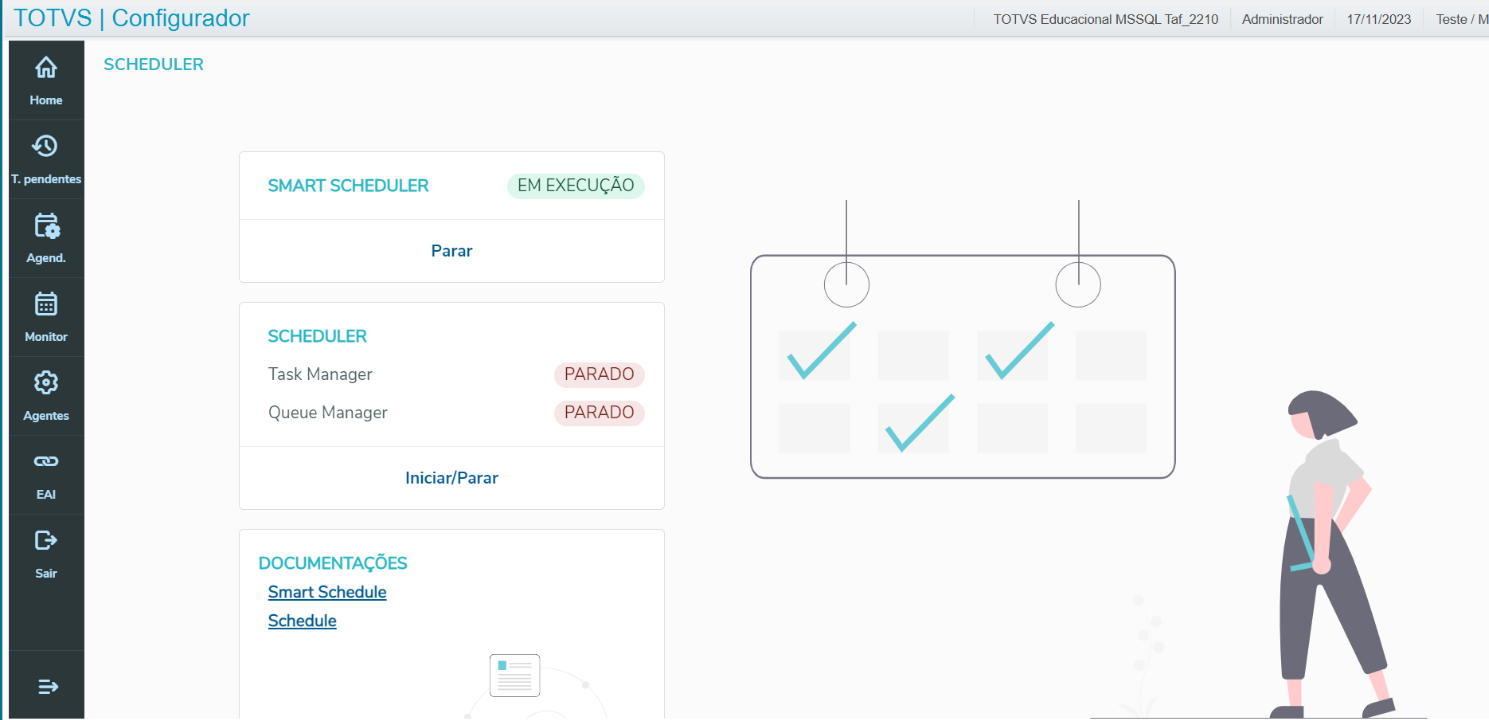Click the Iniciar/Parar scheduler button
Viewport: 1489px width, 720px height.
452,478
